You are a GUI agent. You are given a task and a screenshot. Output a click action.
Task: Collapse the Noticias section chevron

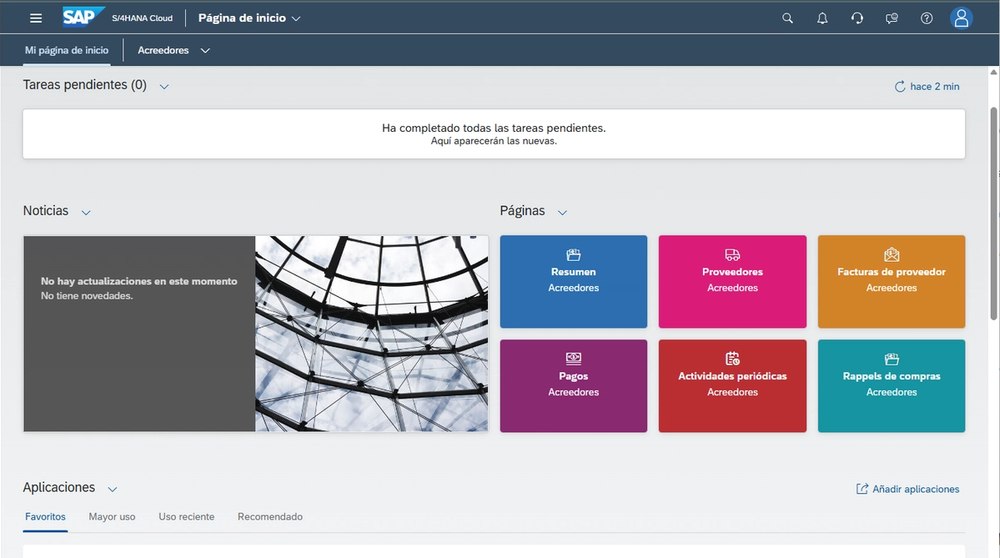pos(86,212)
